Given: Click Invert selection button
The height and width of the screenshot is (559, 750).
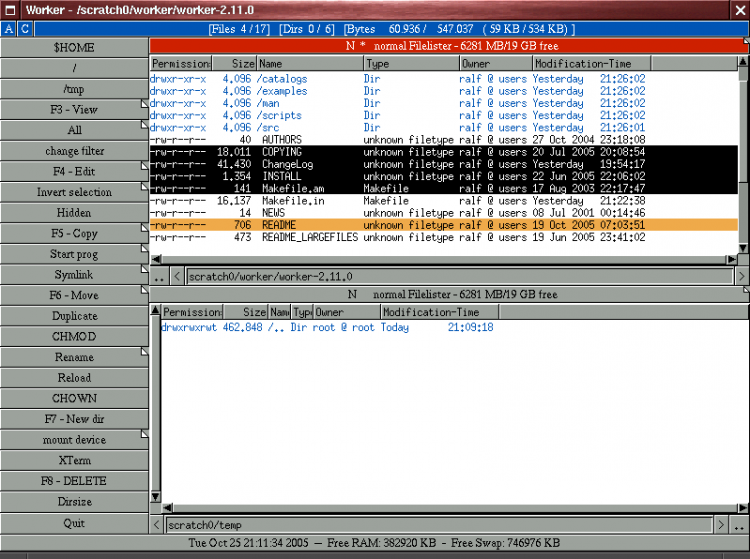Looking at the screenshot, I should pos(74,192).
